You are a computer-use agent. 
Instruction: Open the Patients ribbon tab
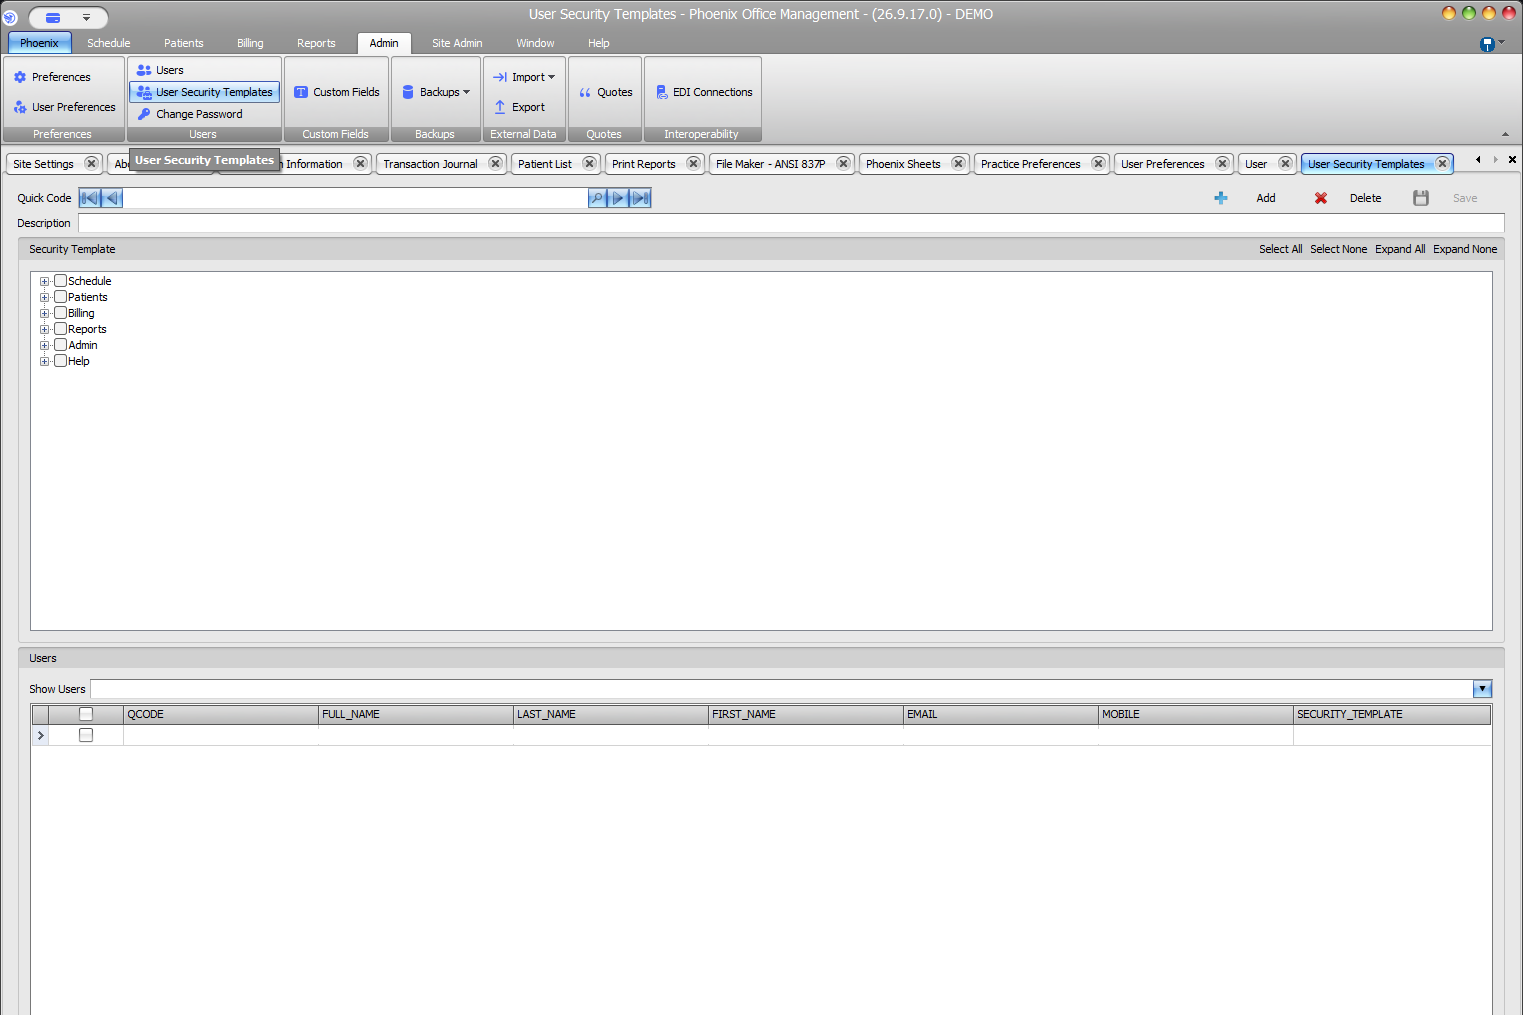pyautogui.click(x=184, y=43)
